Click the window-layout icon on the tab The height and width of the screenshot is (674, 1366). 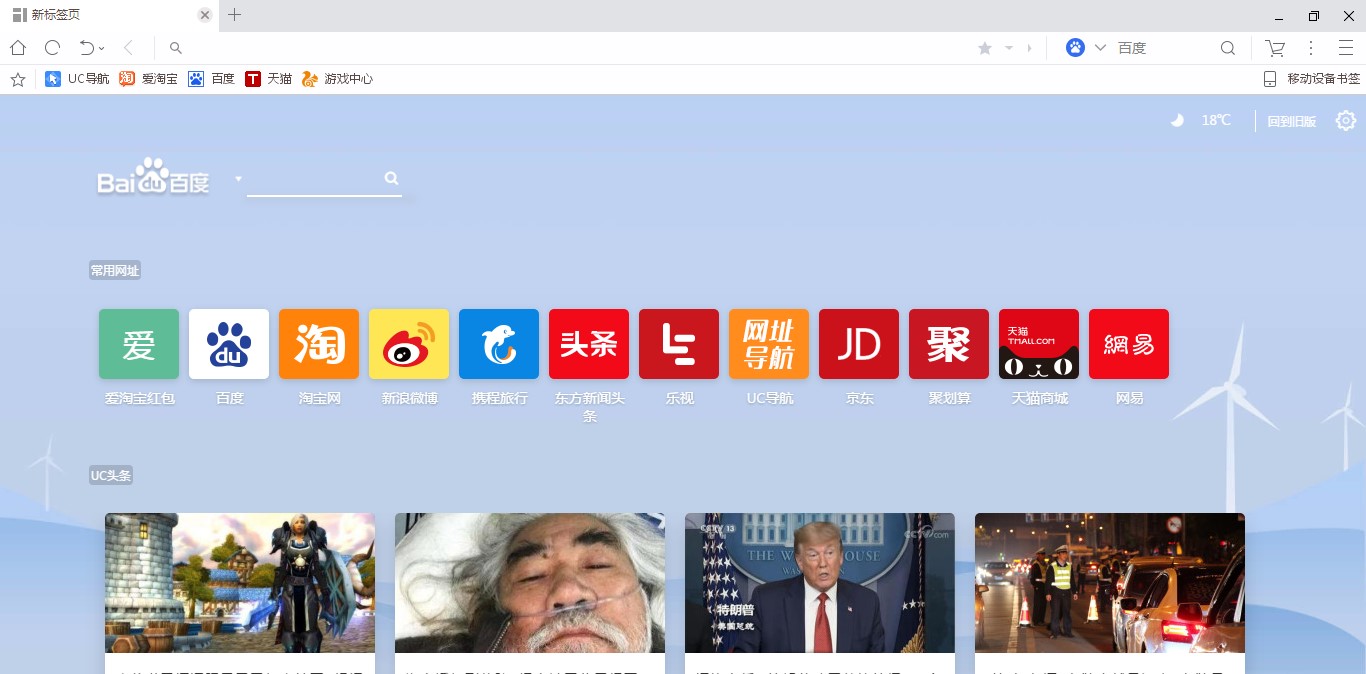pos(19,15)
